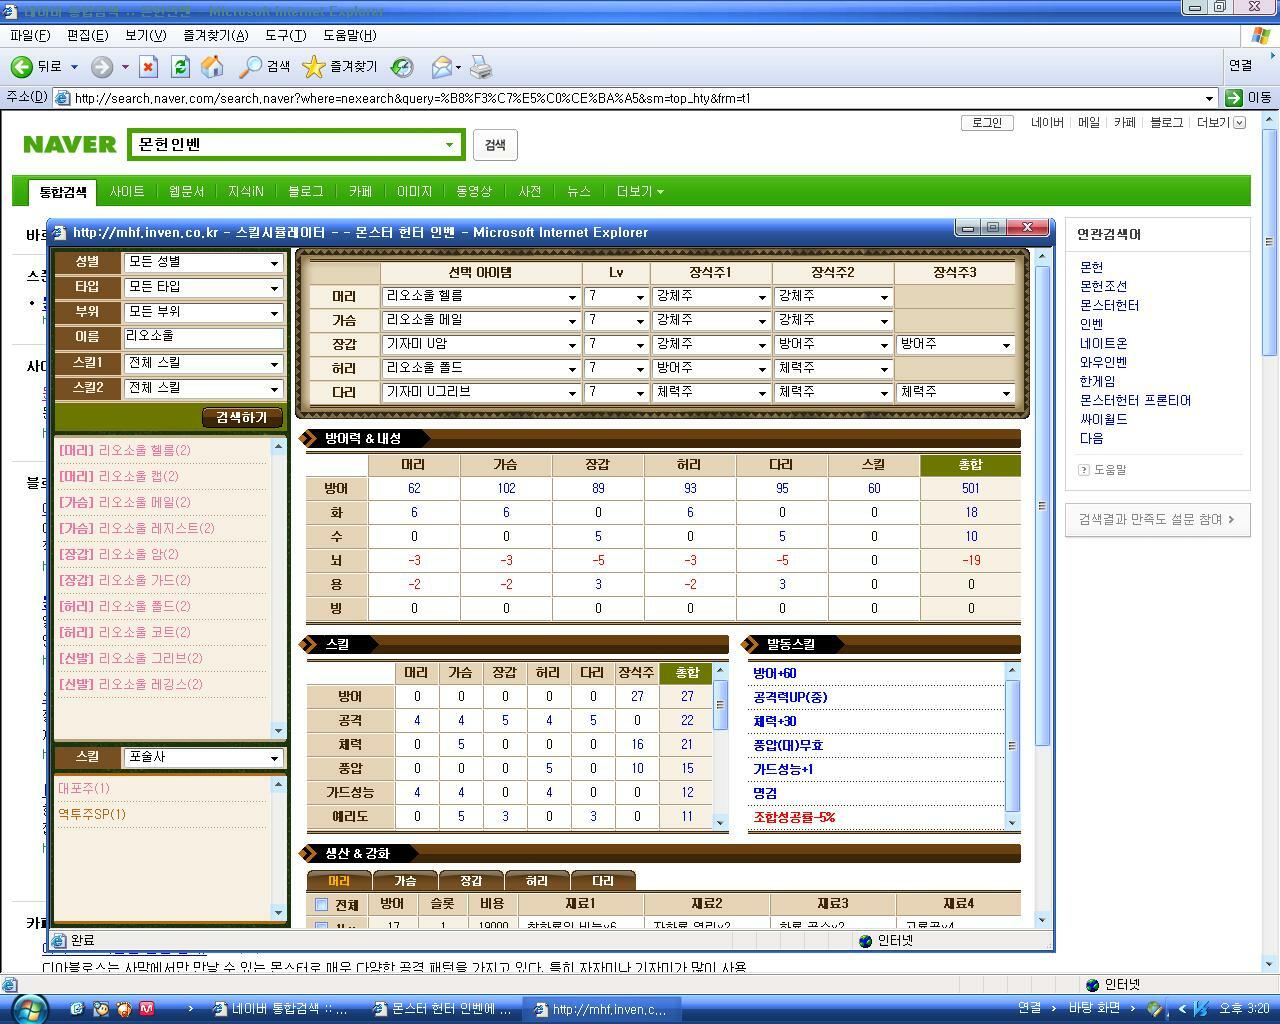The image size is (1280, 1024).
Task: Open the 즐겨찾기(A) menu
Action: click(215, 35)
